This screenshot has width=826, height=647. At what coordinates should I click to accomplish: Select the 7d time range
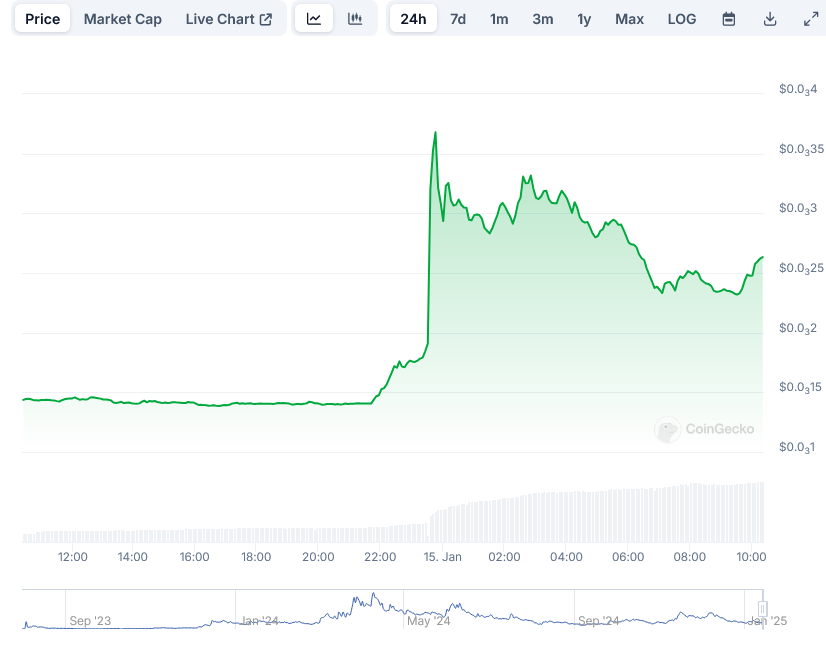tap(458, 19)
